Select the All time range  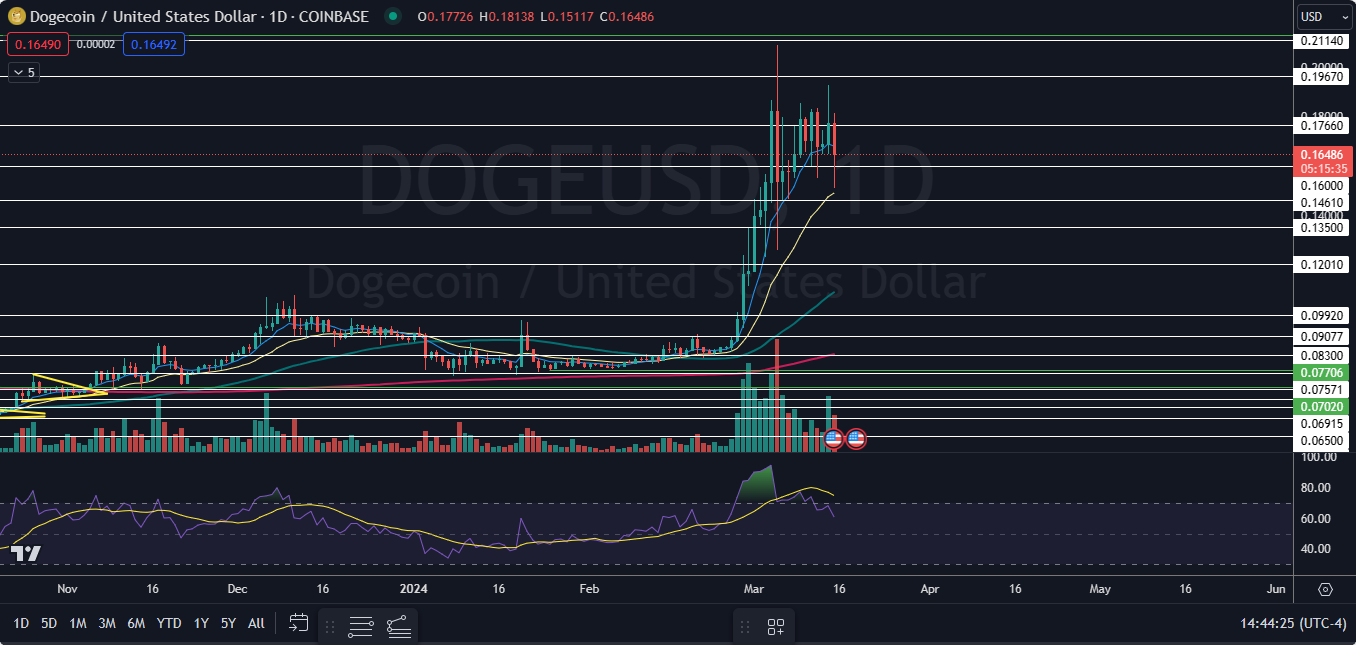pos(256,623)
